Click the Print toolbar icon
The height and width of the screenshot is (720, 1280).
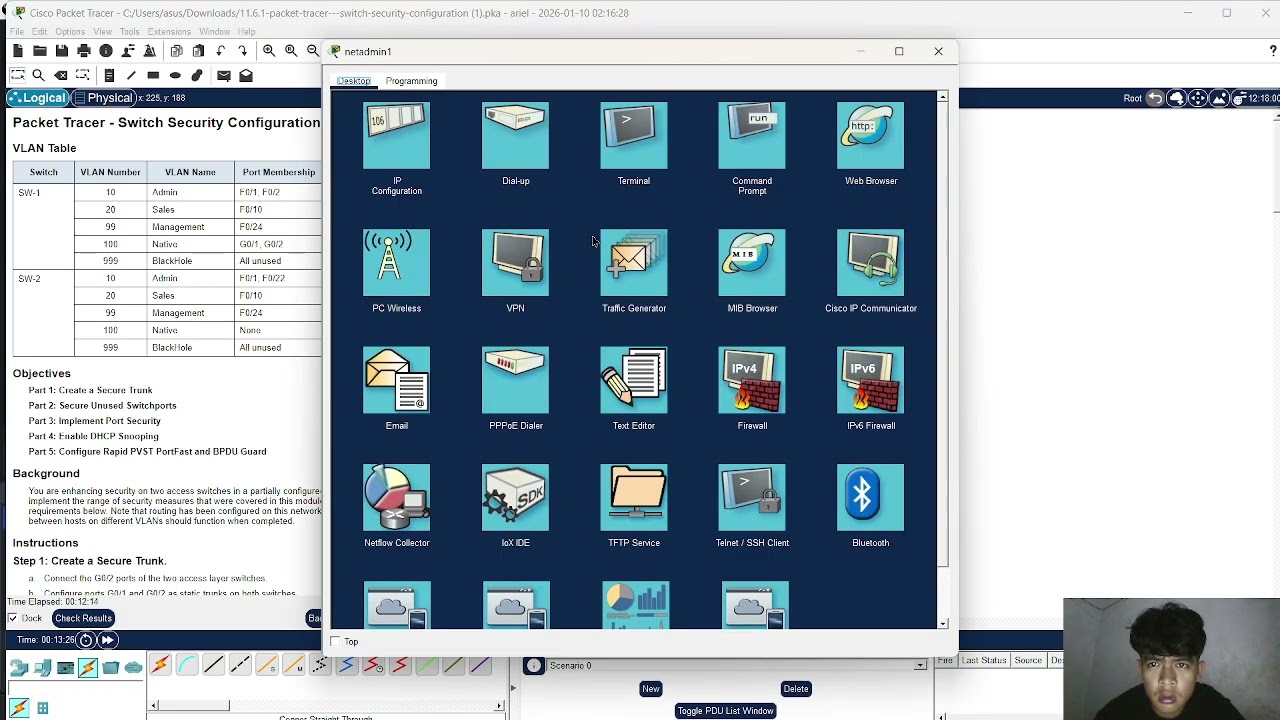(x=84, y=51)
